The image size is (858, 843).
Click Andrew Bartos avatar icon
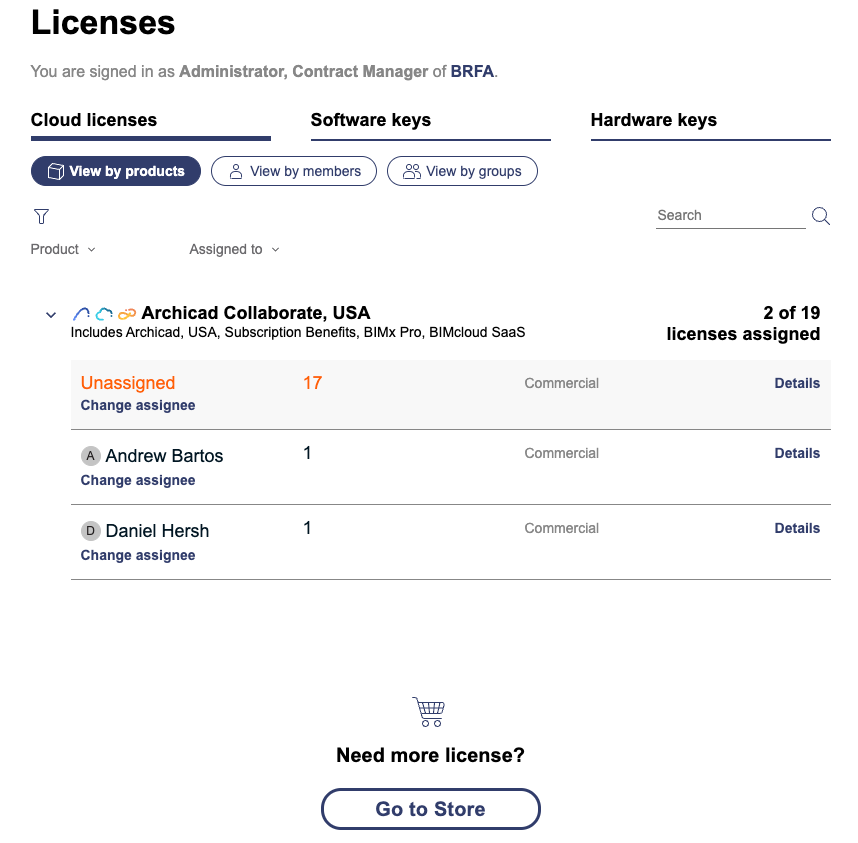[91, 456]
